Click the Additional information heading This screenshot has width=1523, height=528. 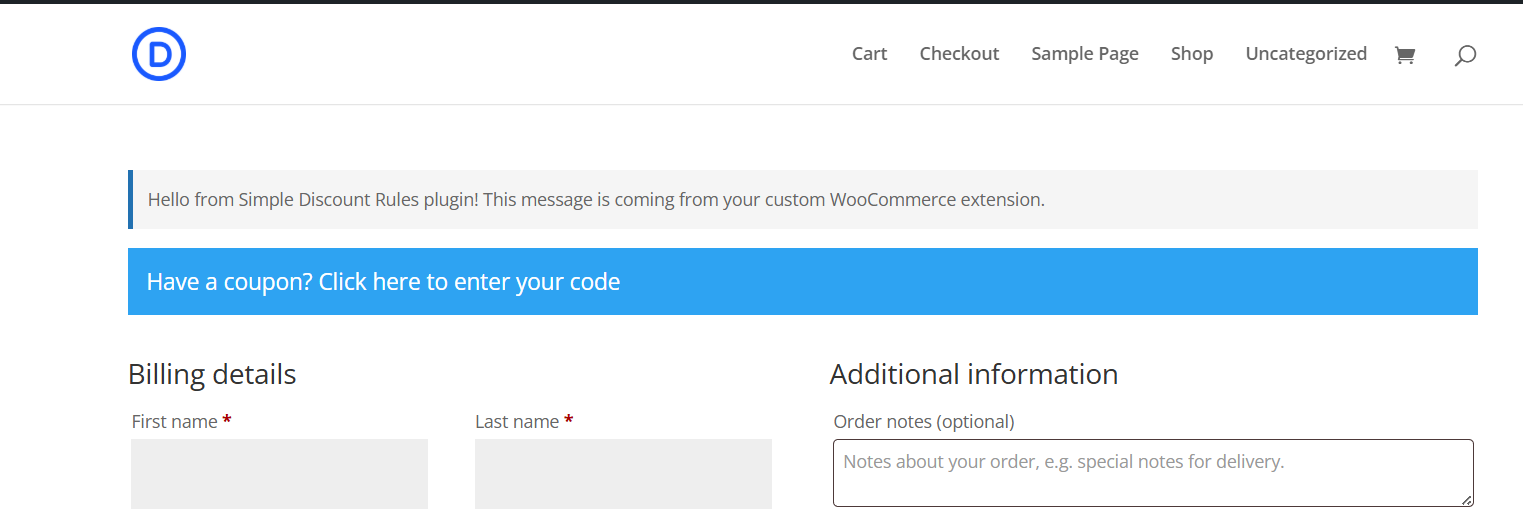pyautogui.click(x=973, y=374)
